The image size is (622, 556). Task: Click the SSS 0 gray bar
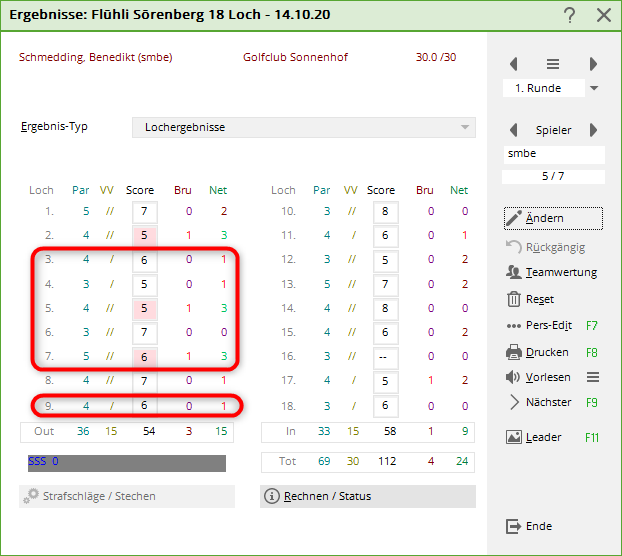tap(126, 462)
